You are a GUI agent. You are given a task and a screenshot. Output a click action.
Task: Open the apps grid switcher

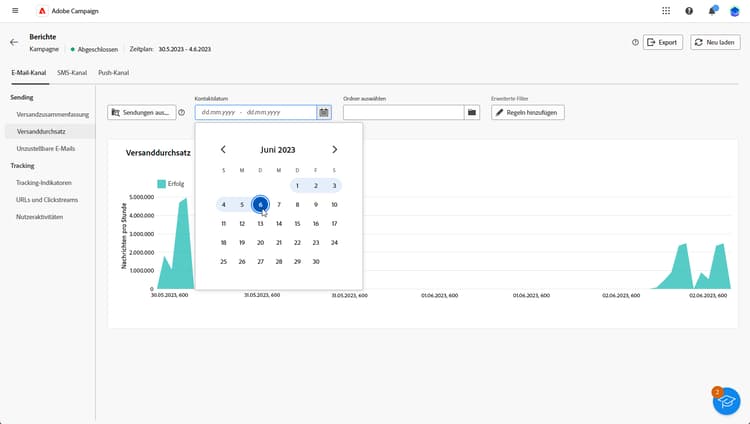[x=666, y=11]
